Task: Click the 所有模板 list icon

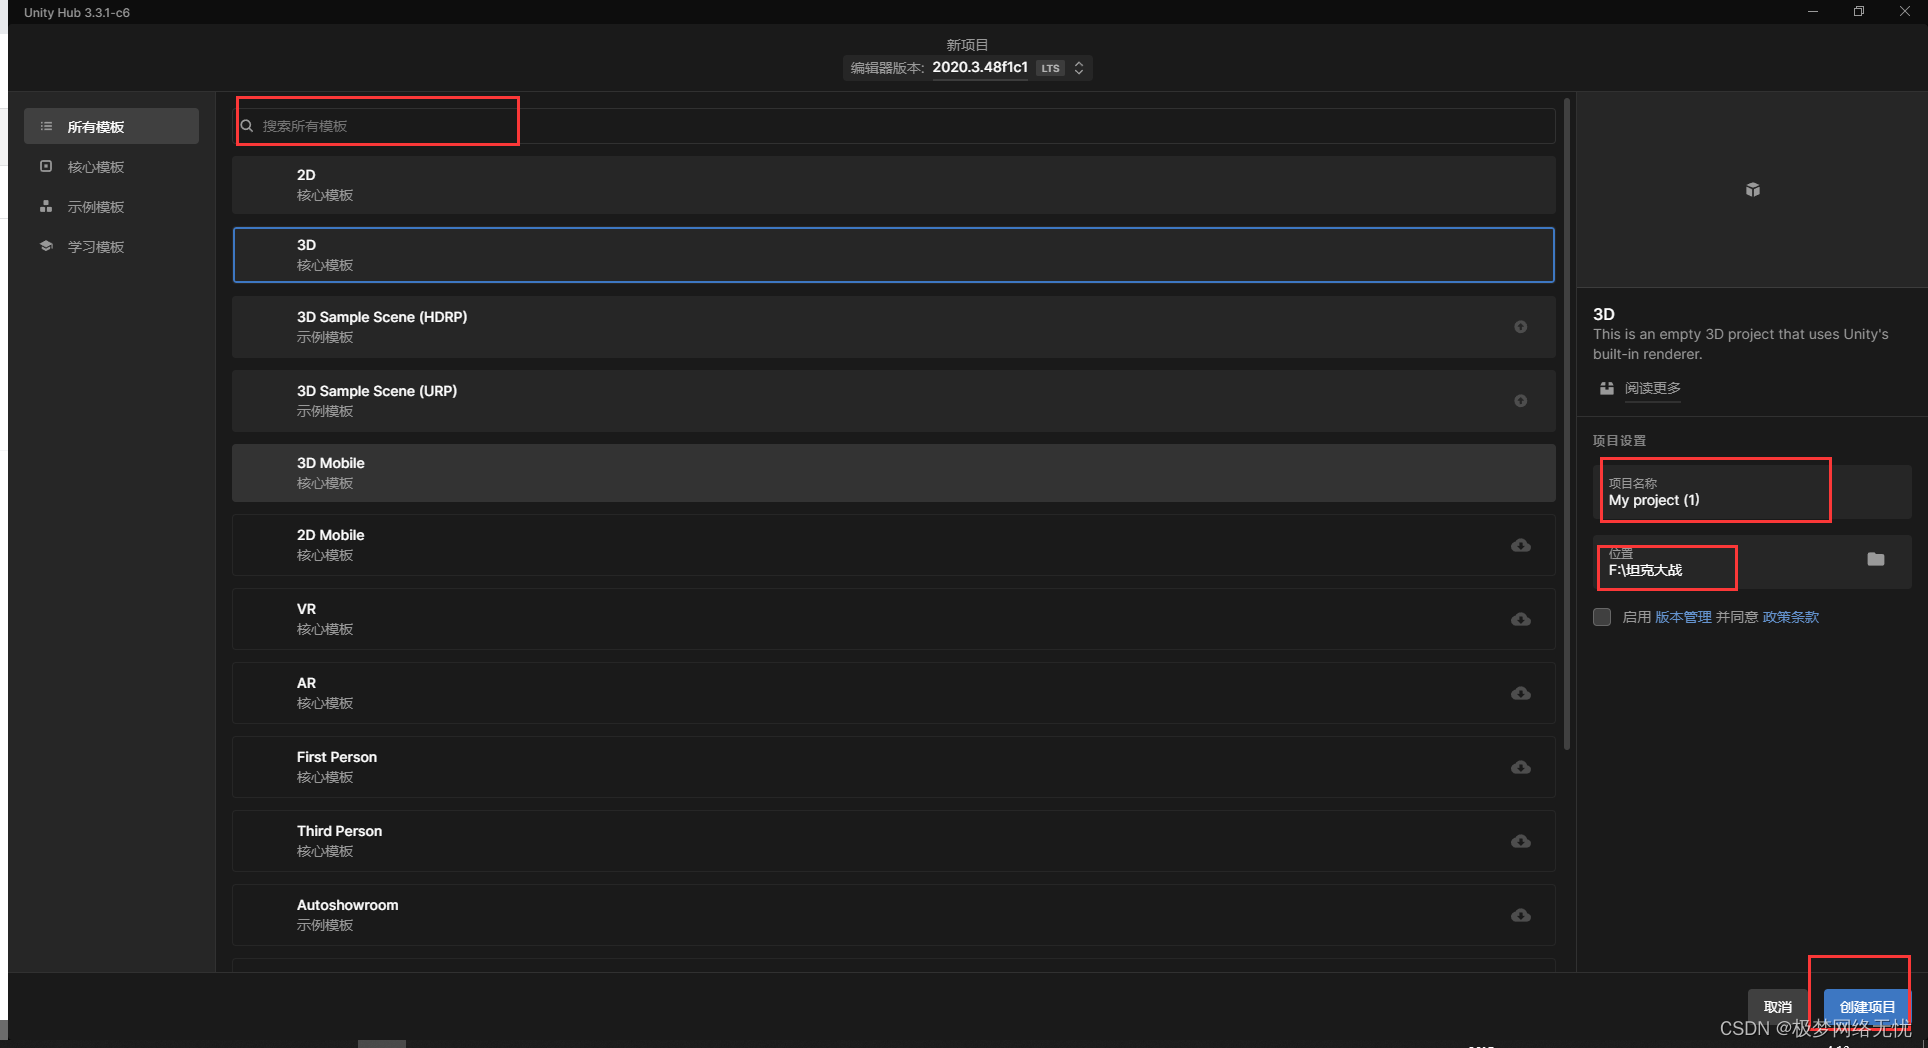Action: click(46, 126)
